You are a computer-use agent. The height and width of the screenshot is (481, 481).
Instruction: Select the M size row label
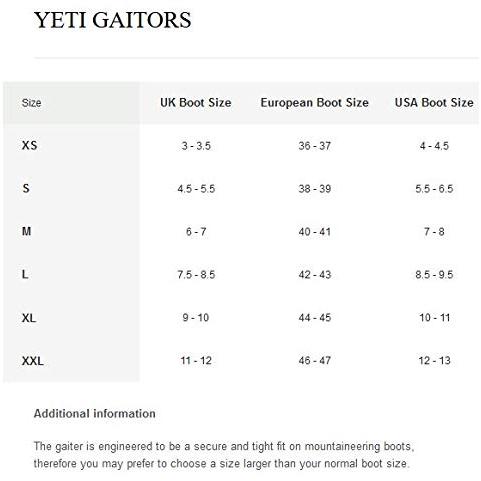pyautogui.click(x=26, y=231)
